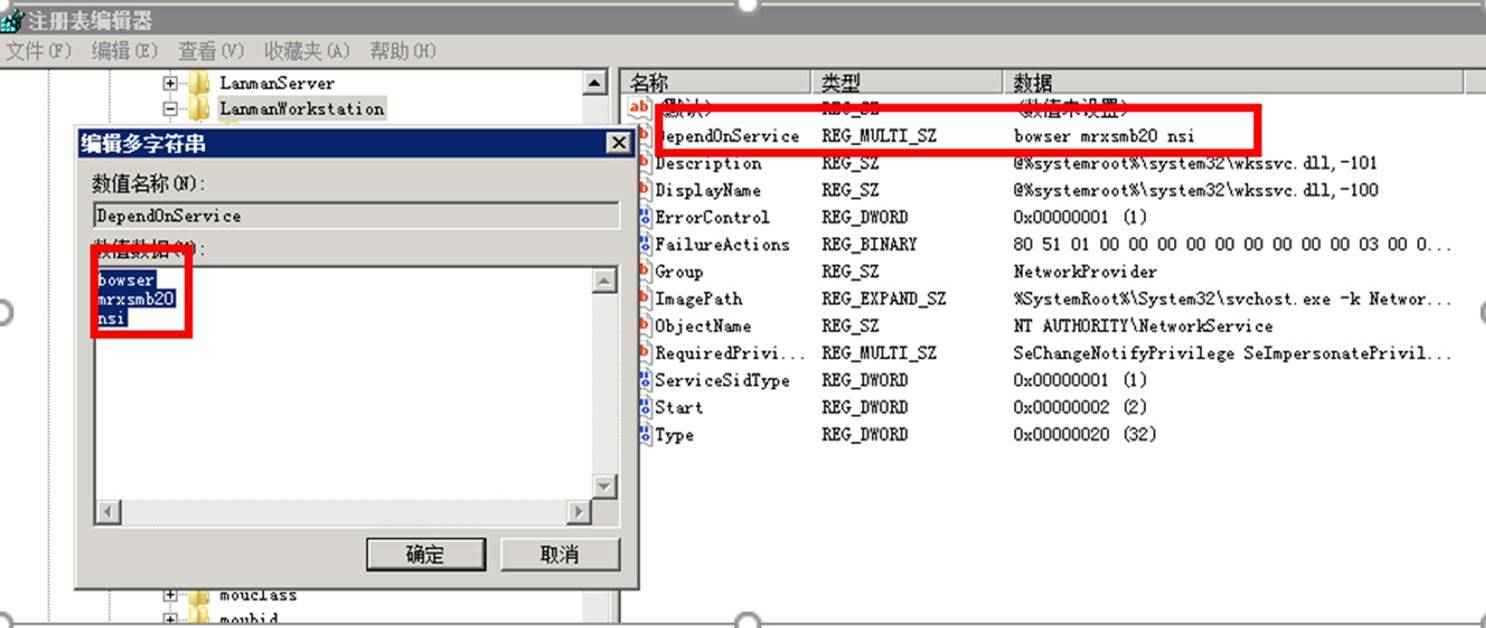The height and width of the screenshot is (628, 1486).
Task: Open the 文件(F) menu
Action: pos(39,51)
